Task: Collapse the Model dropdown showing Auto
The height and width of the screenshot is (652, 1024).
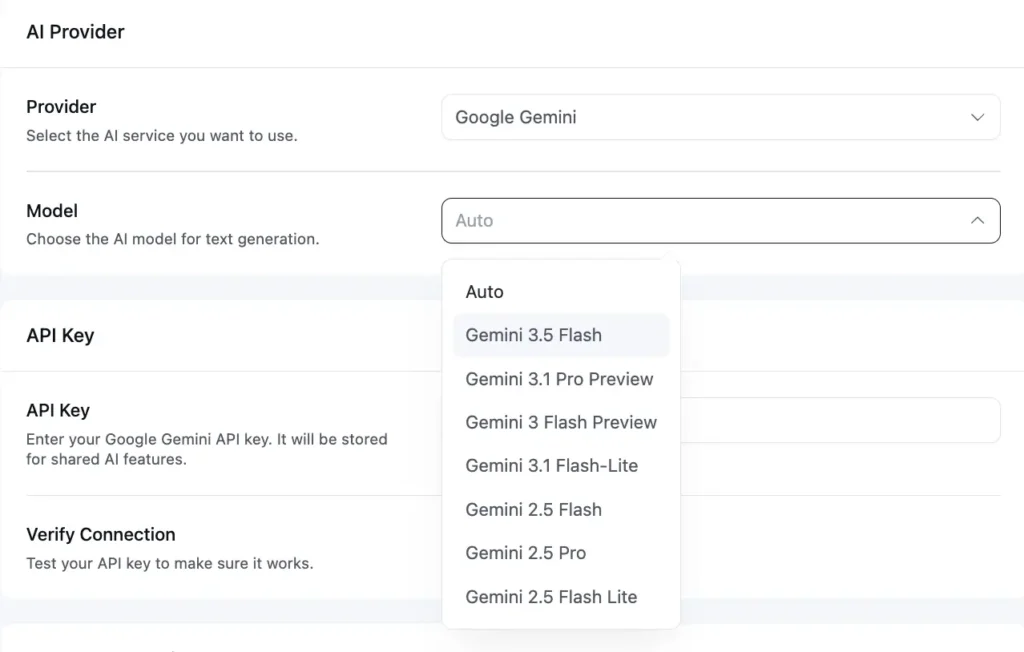Action: click(720, 221)
